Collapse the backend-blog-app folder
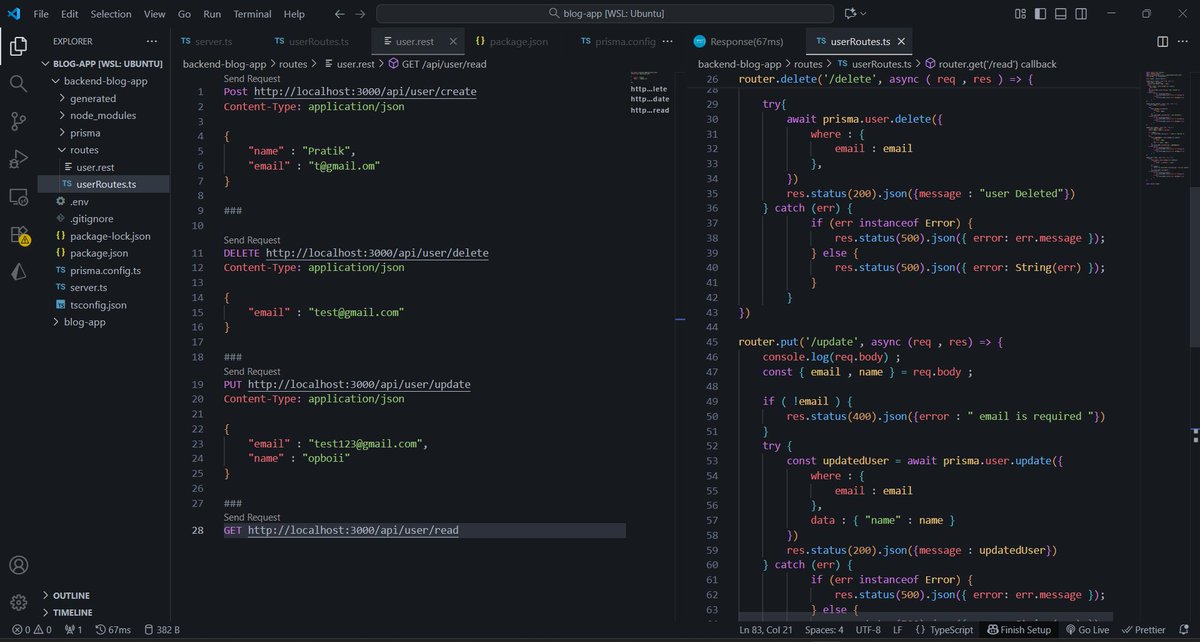Screen dimensions: 1200x642 coord(55,81)
